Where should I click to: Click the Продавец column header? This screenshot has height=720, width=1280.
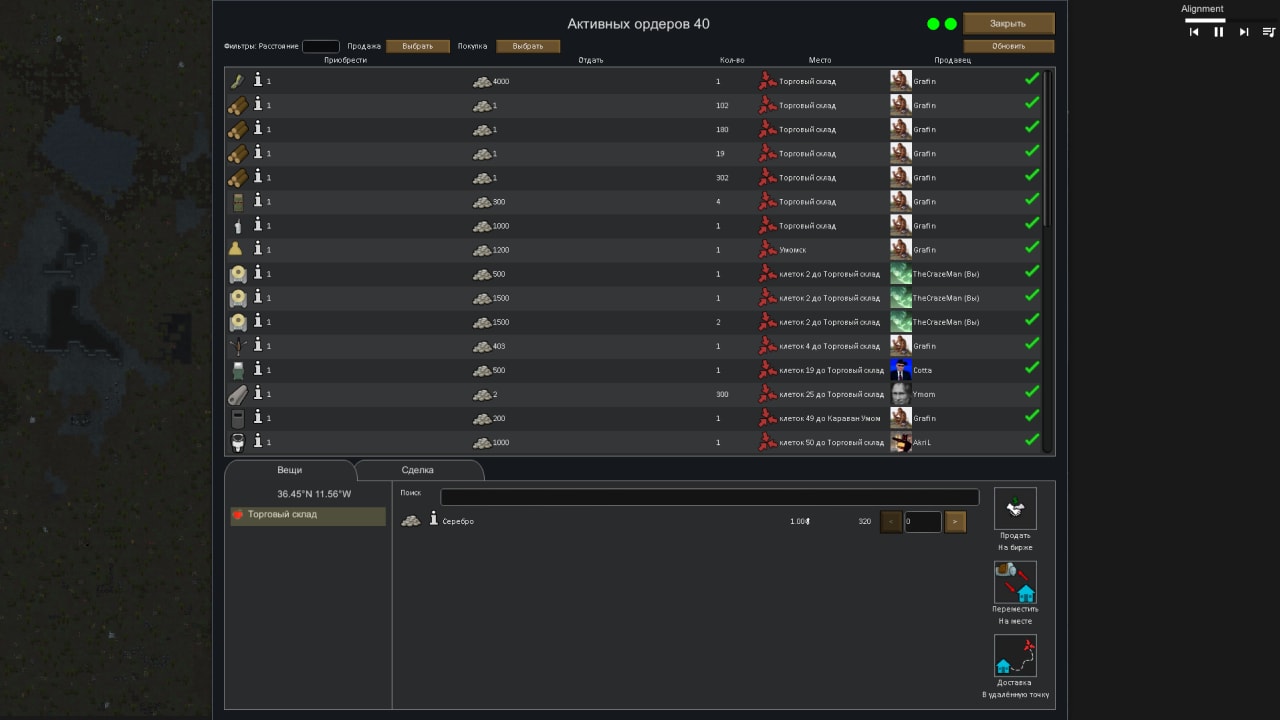(952, 60)
